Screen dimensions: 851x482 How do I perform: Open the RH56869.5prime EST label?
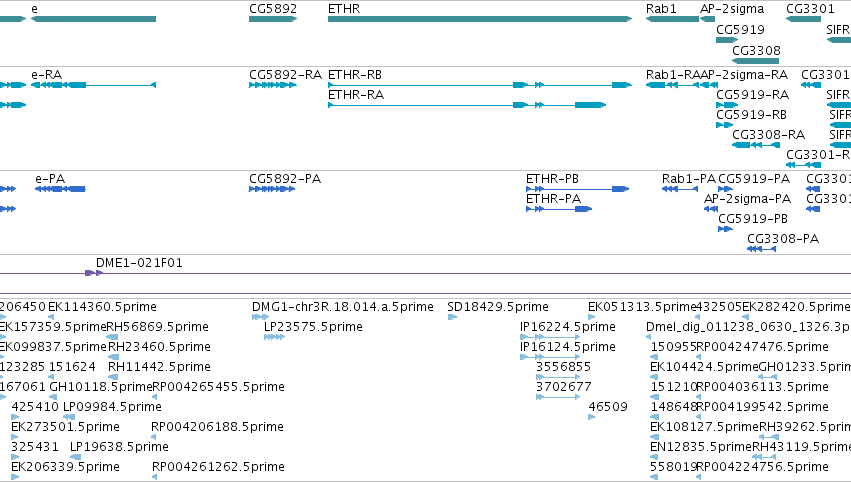157,327
